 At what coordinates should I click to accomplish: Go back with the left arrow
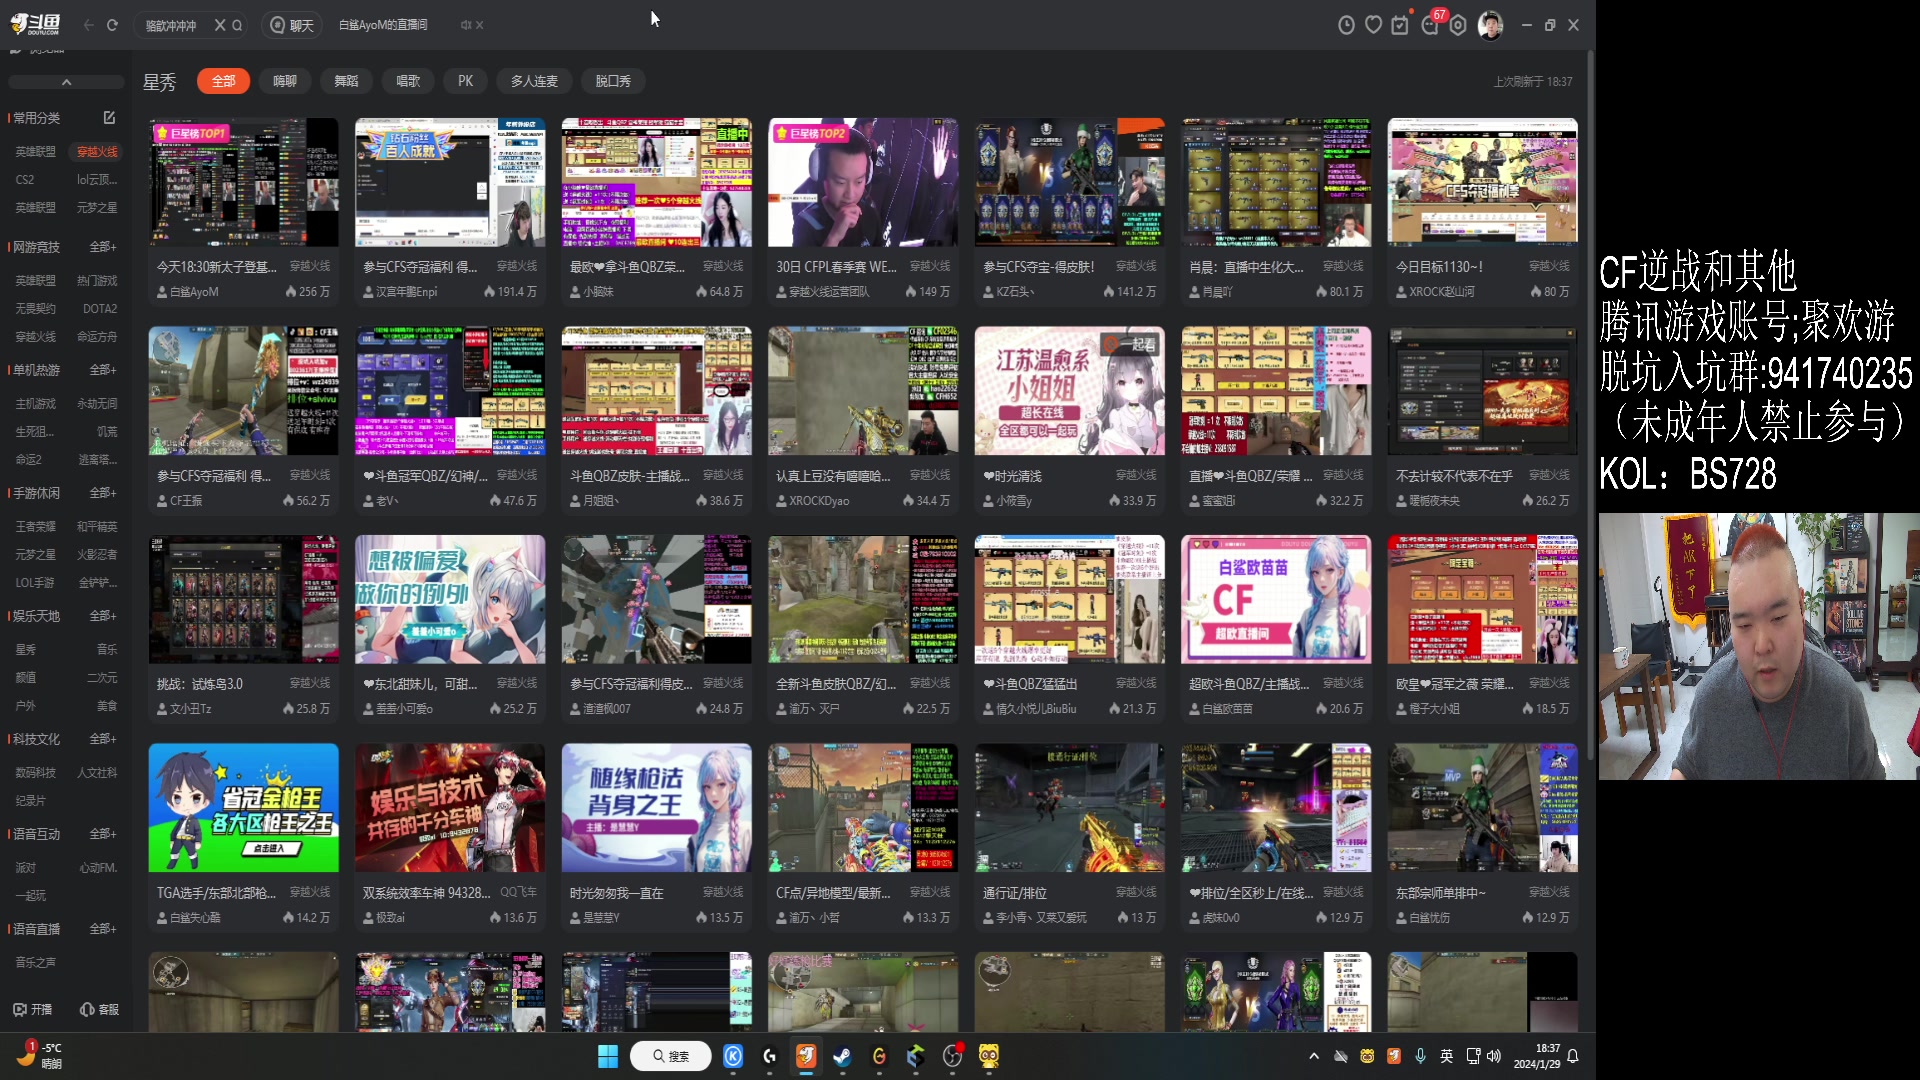click(x=89, y=25)
